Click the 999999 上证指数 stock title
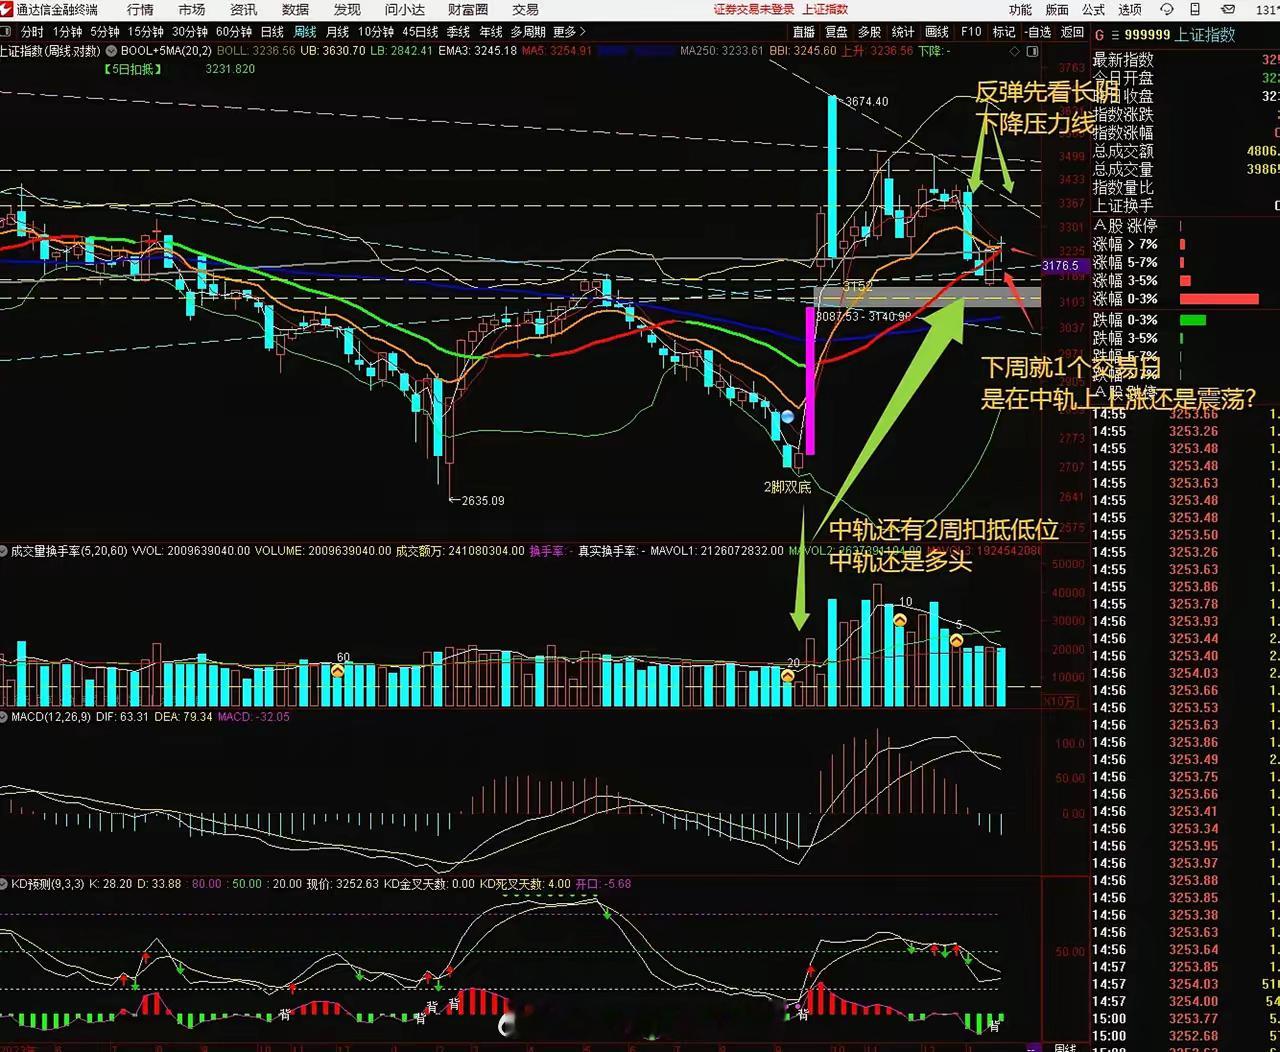The height and width of the screenshot is (1052, 1280). pyautogui.click(x=1180, y=35)
